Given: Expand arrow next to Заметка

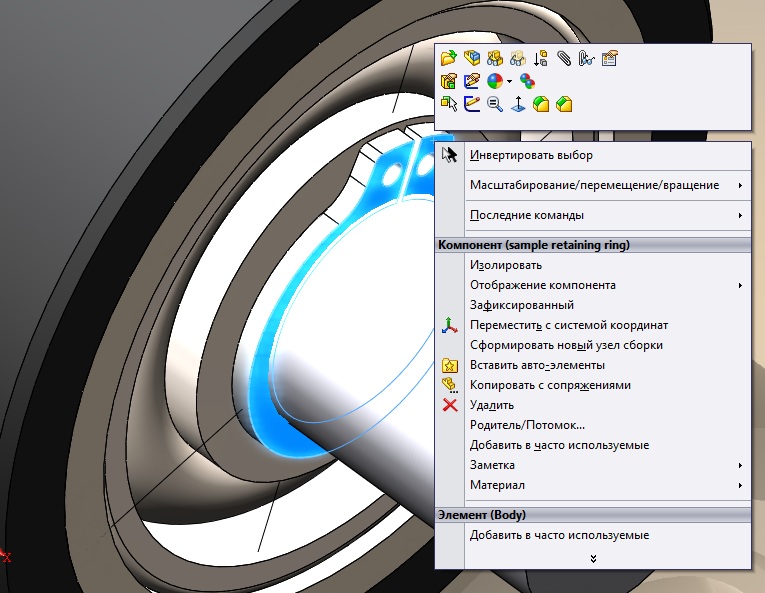Looking at the screenshot, I should pyautogui.click(x=740, y=465).
